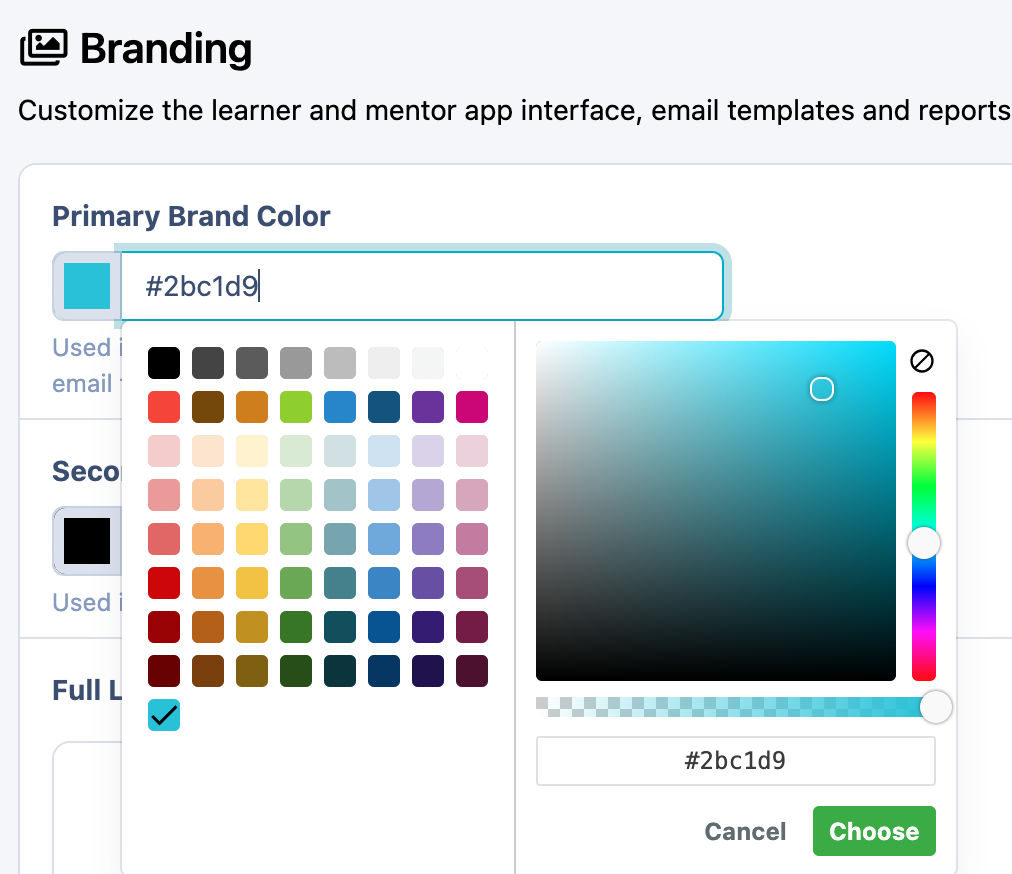The width and height of the screenshot is (1012, 874).
Task: Pick the dark navy blue swatch in row two
Action: 383,406
